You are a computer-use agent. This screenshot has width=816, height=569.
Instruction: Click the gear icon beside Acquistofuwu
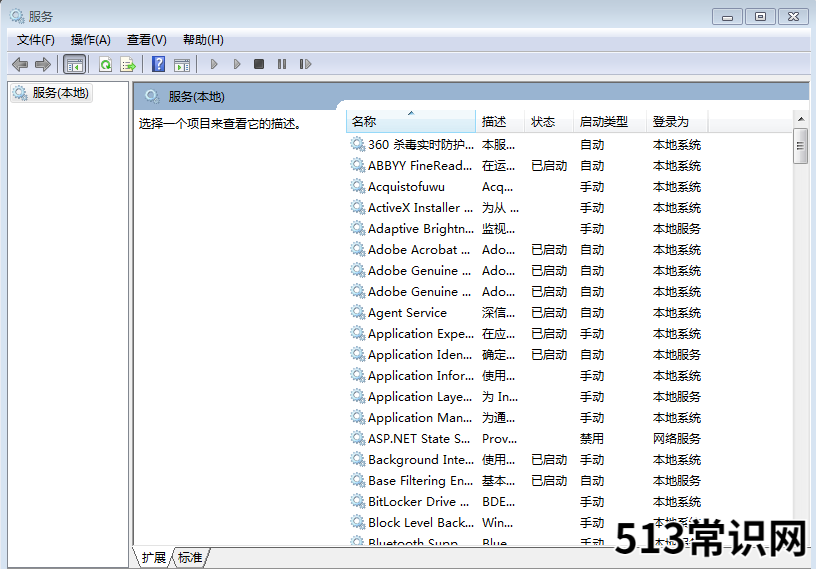[357, 186]
